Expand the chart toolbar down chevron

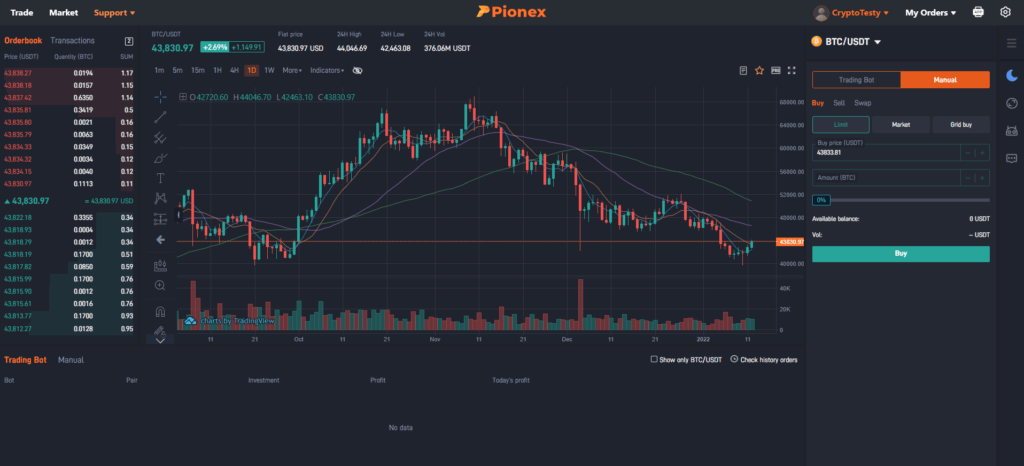tap(161, 340)
